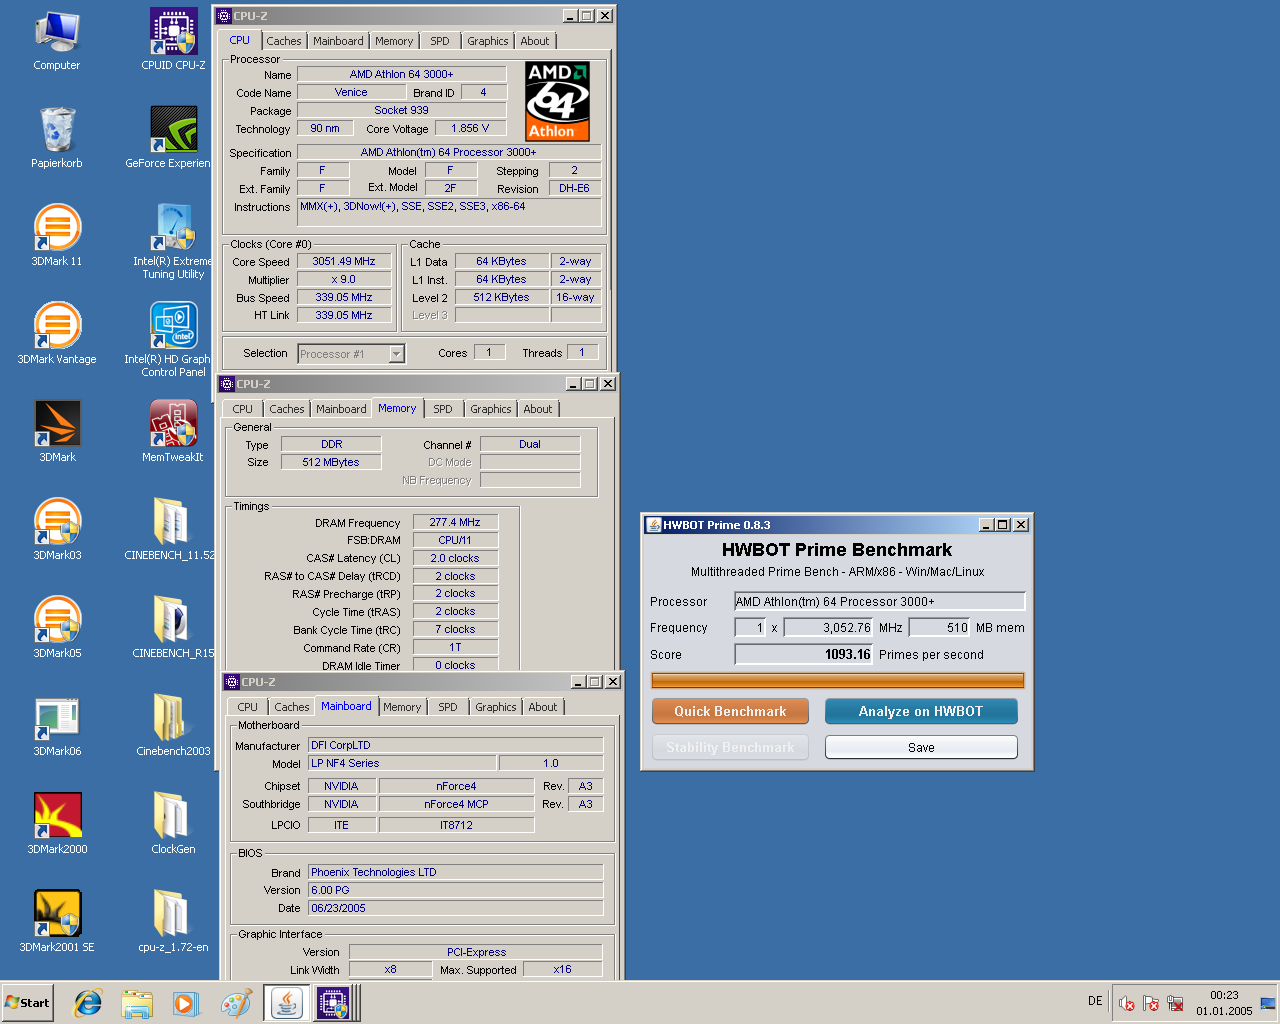The width and height of the screenshot is (1280, 1024).
Task: Click the frequency field 3,052.76 MHz
Action: (x=828, y=628)
